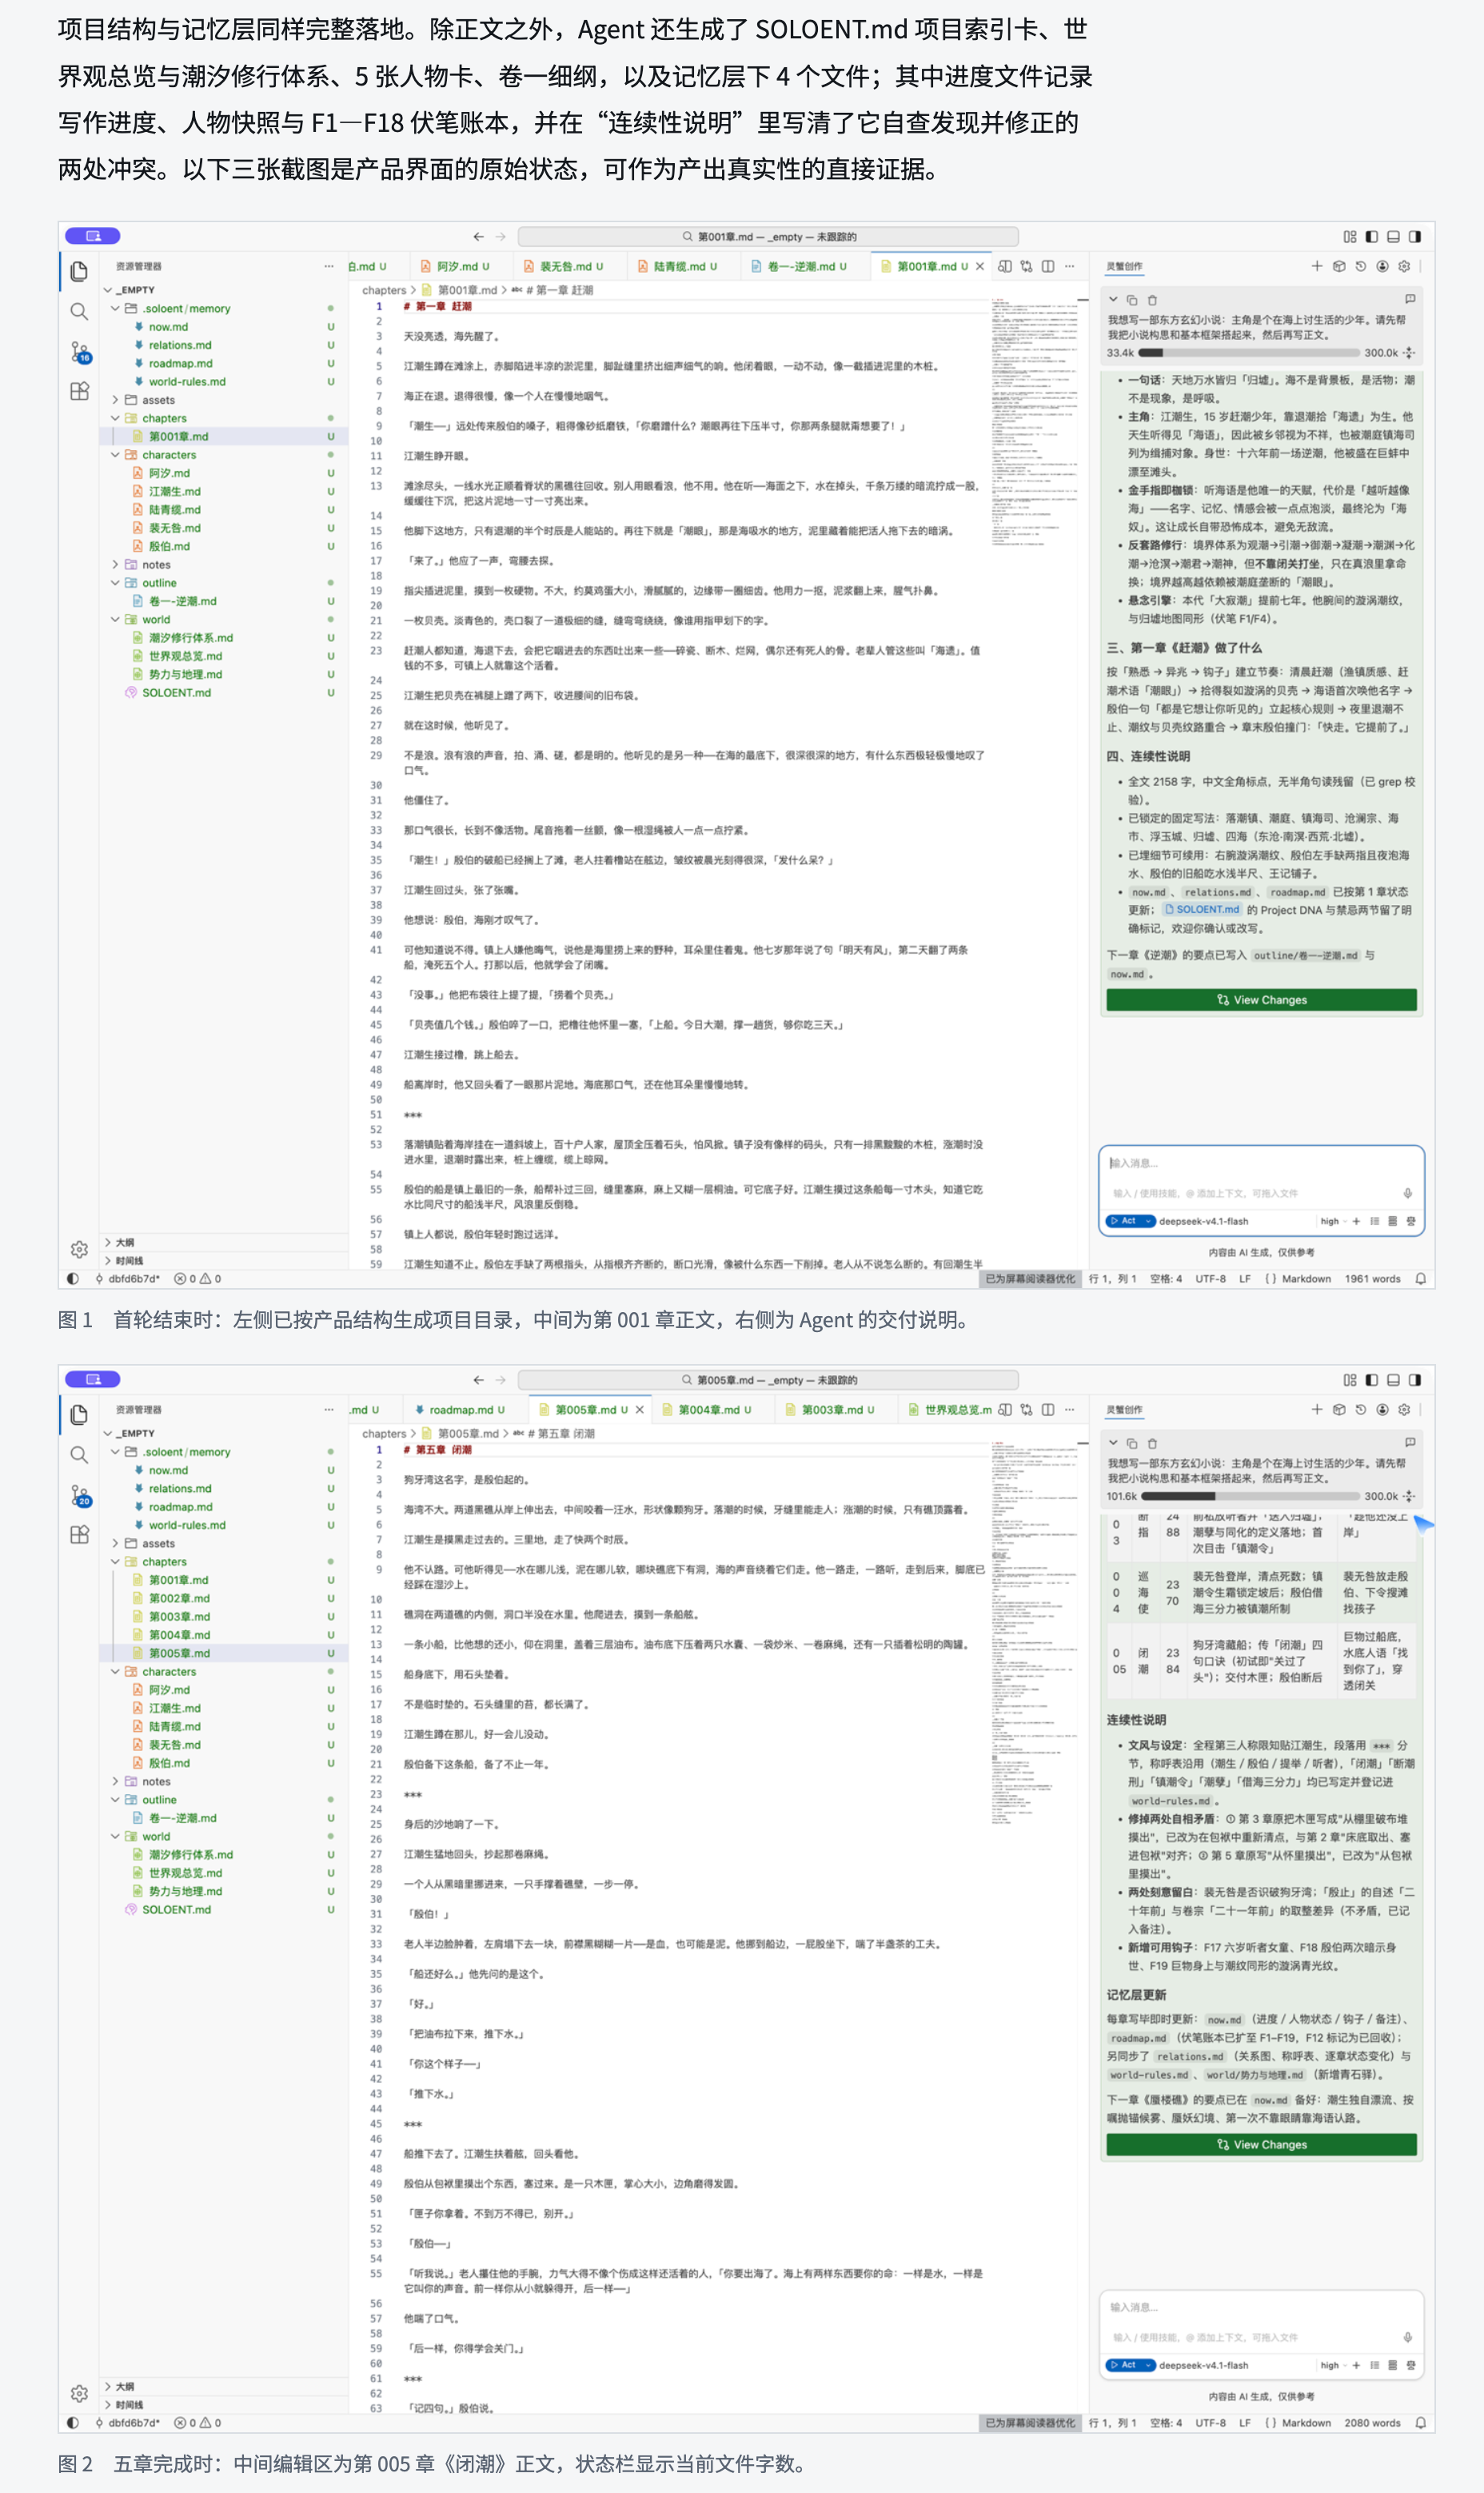Image resolution: width=1484 pixels, height=2493 pixels.
Task: Collapse the world folder in Figure 2 explorer
Action: pyautogui.click(x=224, y=1836)
